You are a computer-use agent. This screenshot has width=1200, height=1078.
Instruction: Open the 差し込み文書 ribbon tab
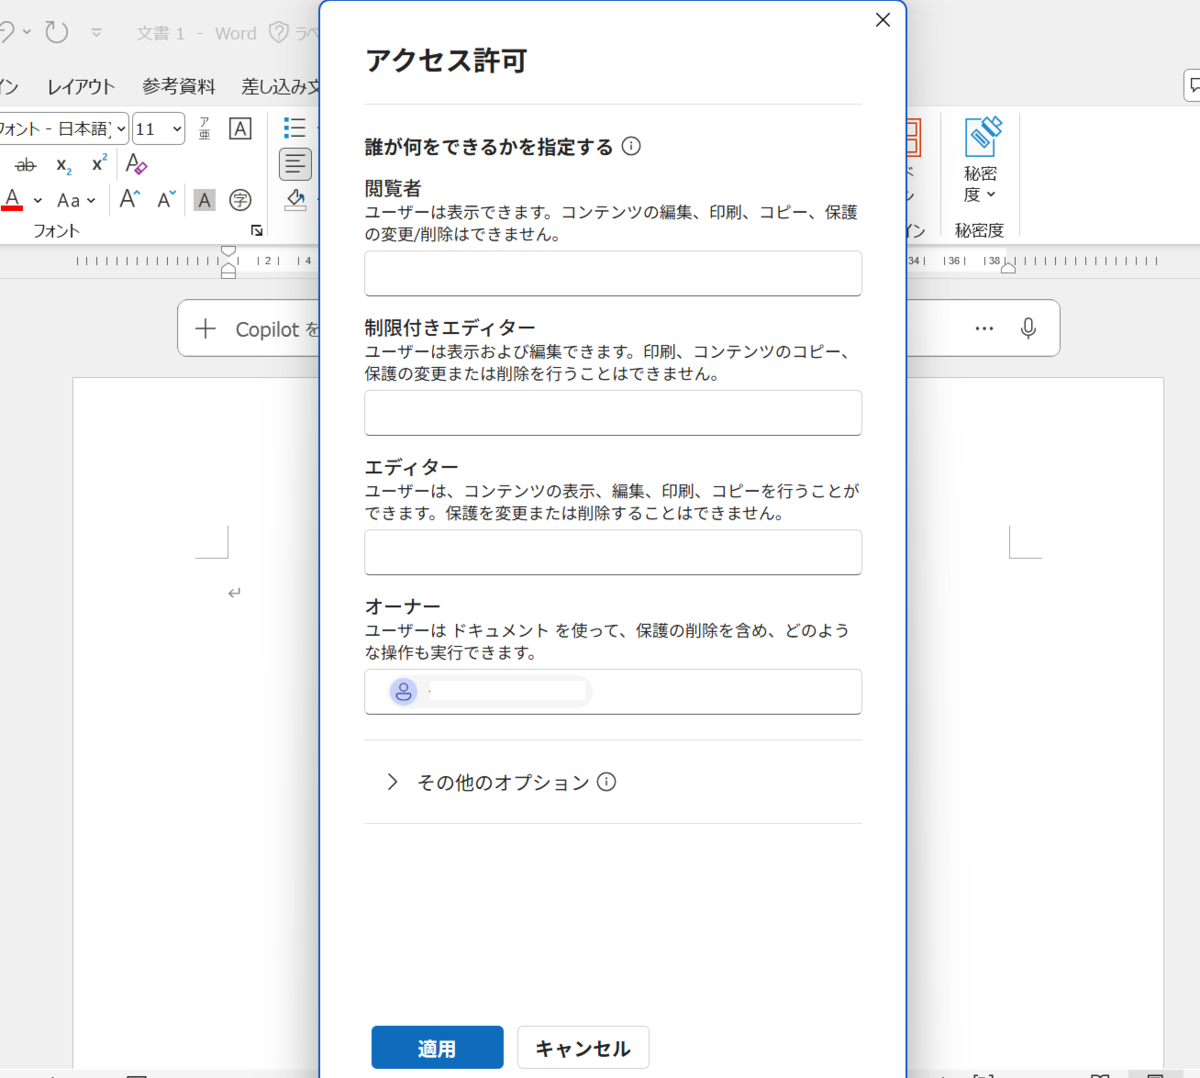pos(281,87)
